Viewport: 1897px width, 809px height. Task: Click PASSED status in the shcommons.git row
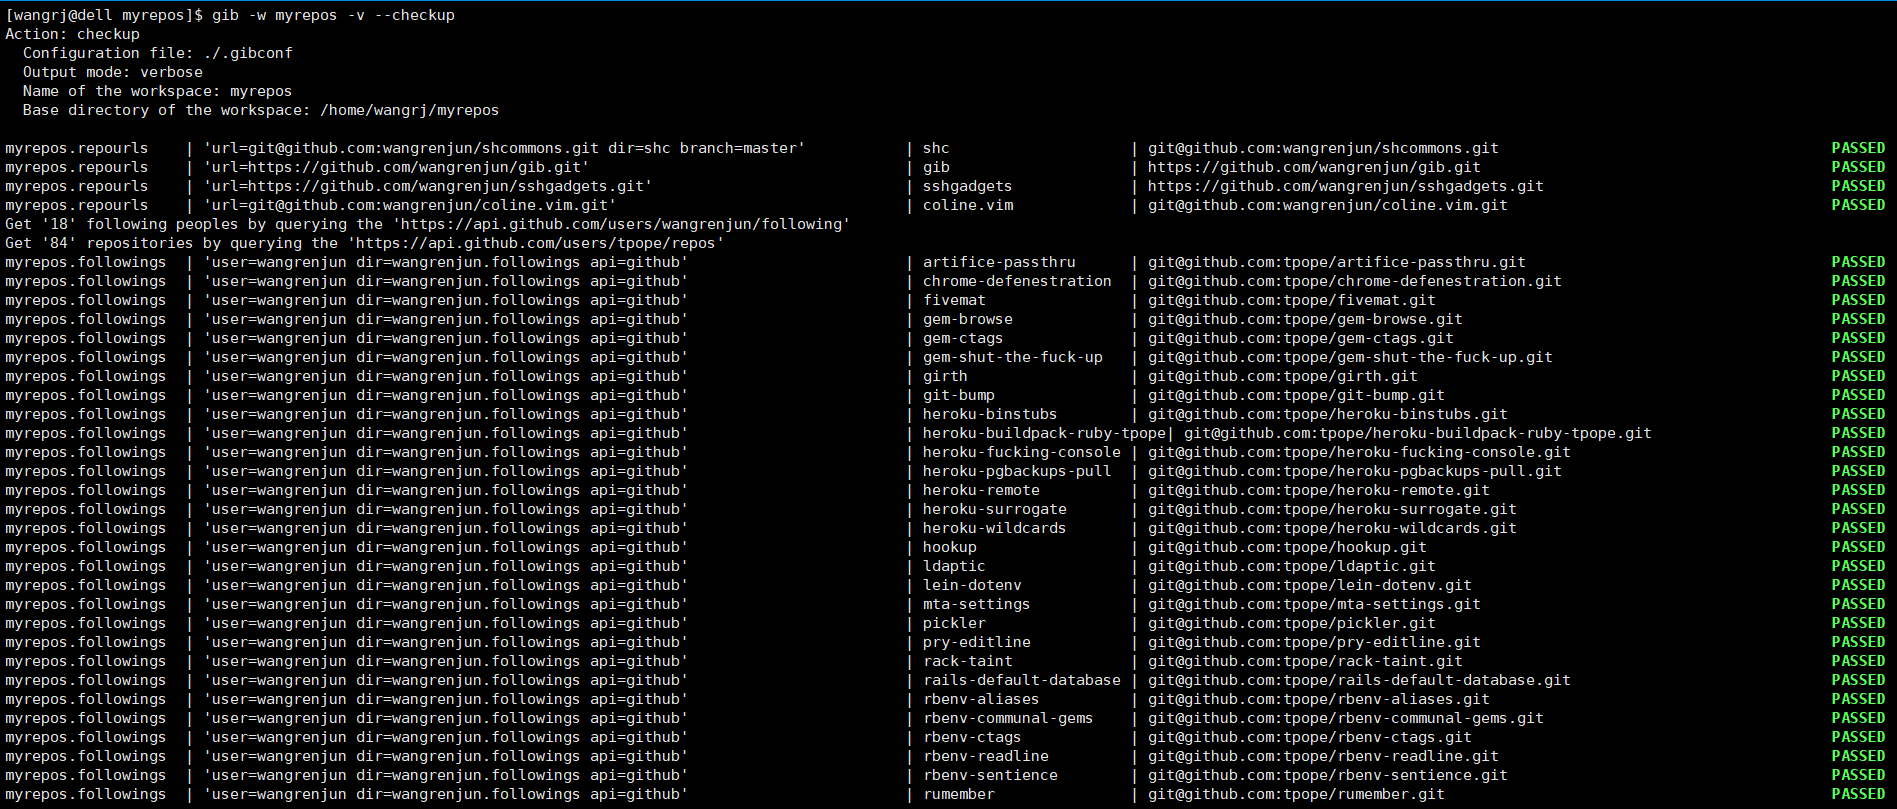[x=1858, y=148]
